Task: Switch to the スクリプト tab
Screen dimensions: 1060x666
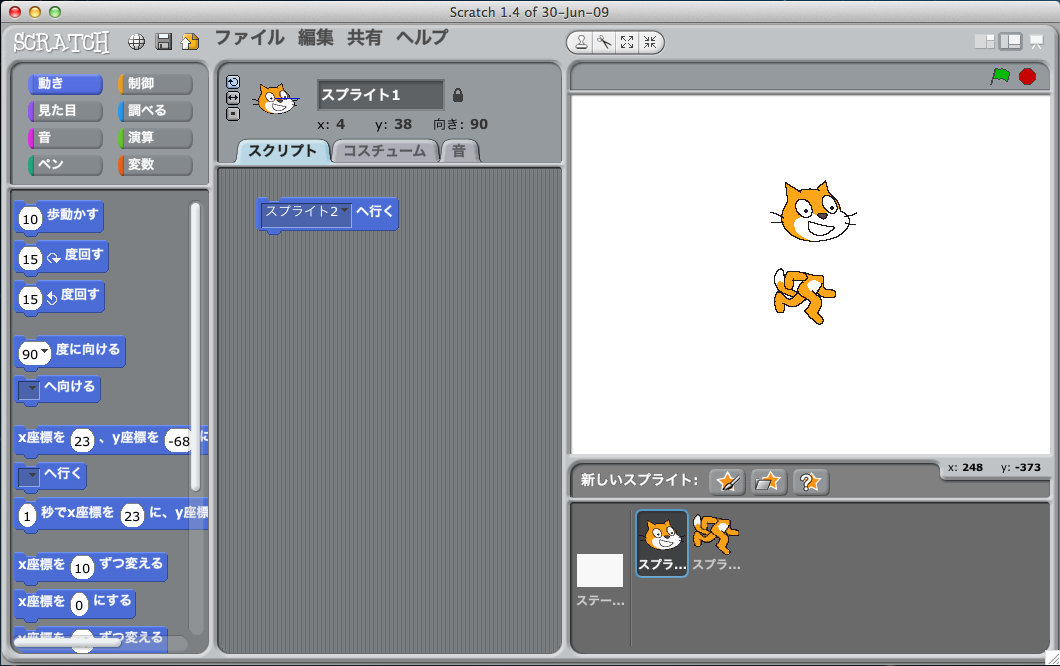Action: [283, 151]
